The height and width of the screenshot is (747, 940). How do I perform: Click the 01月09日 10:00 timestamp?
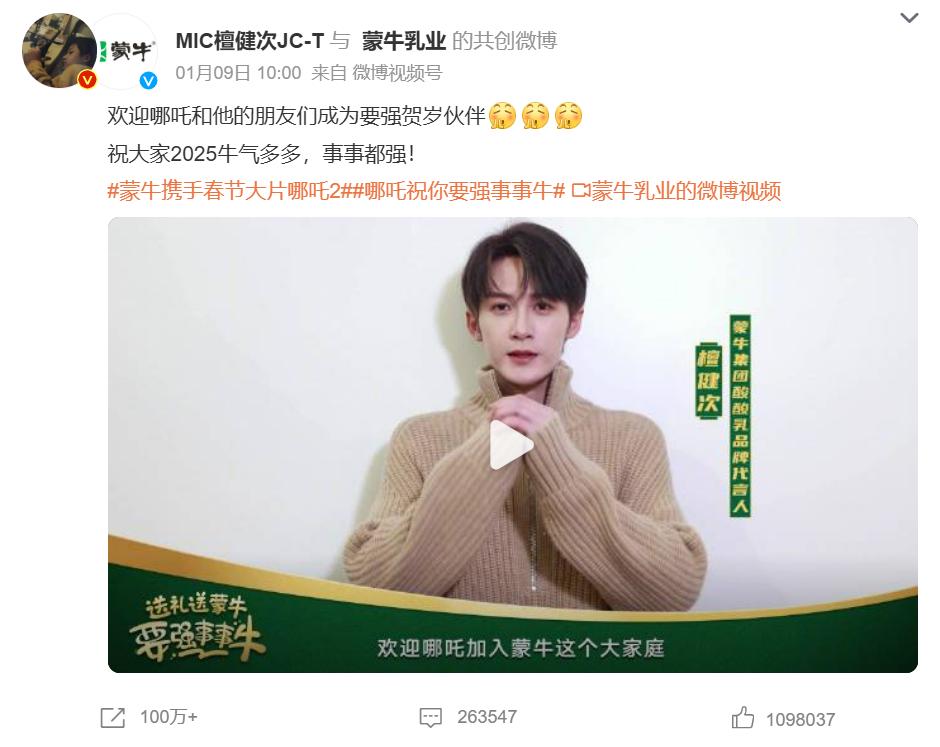click(x=238, y=73)
